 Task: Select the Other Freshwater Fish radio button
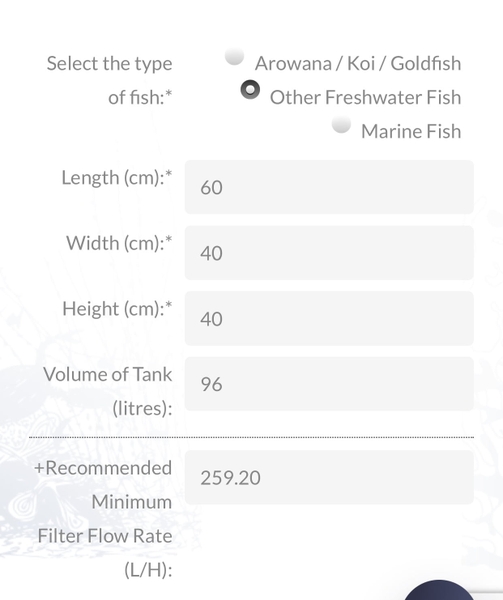pos(250,90)
